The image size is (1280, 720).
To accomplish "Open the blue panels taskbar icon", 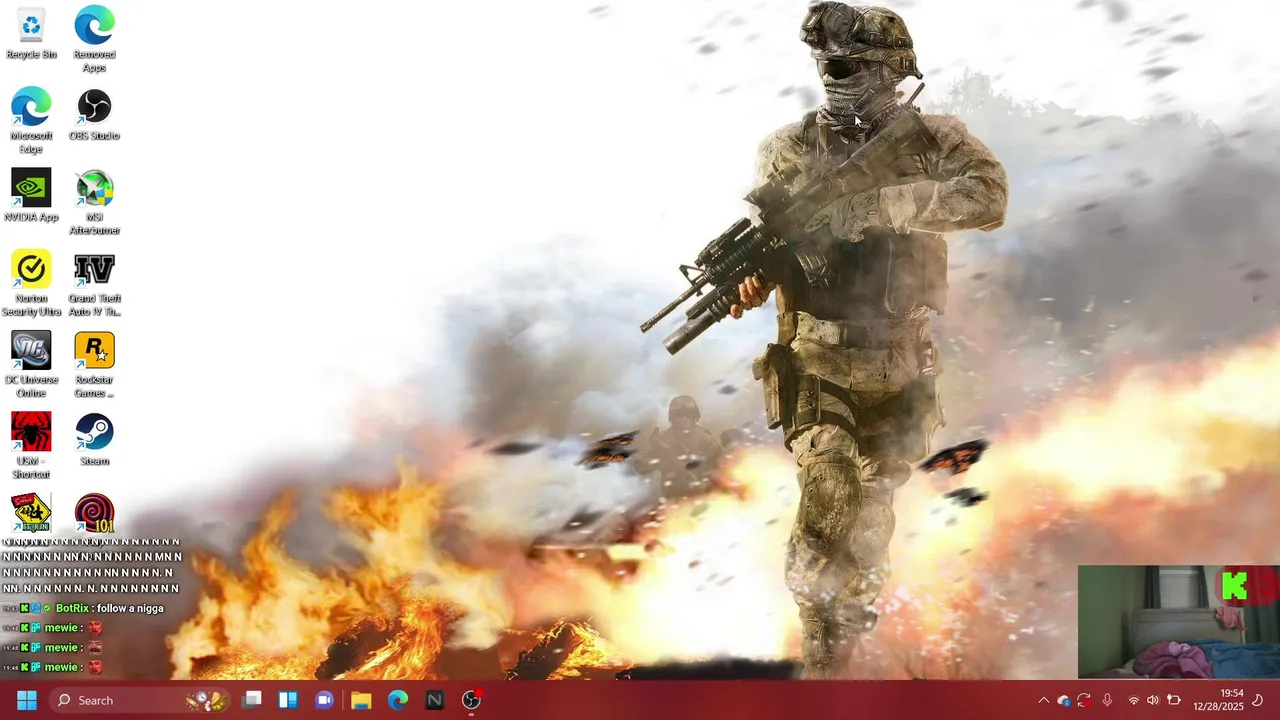I will pos(288,700).
